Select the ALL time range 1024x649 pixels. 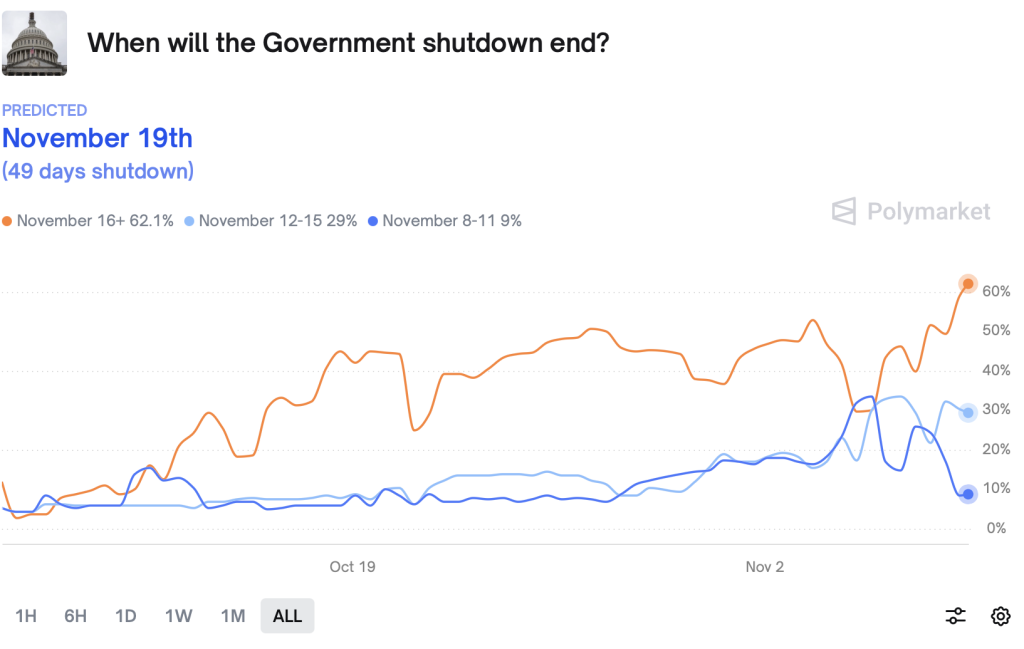(x=287, y=616)
